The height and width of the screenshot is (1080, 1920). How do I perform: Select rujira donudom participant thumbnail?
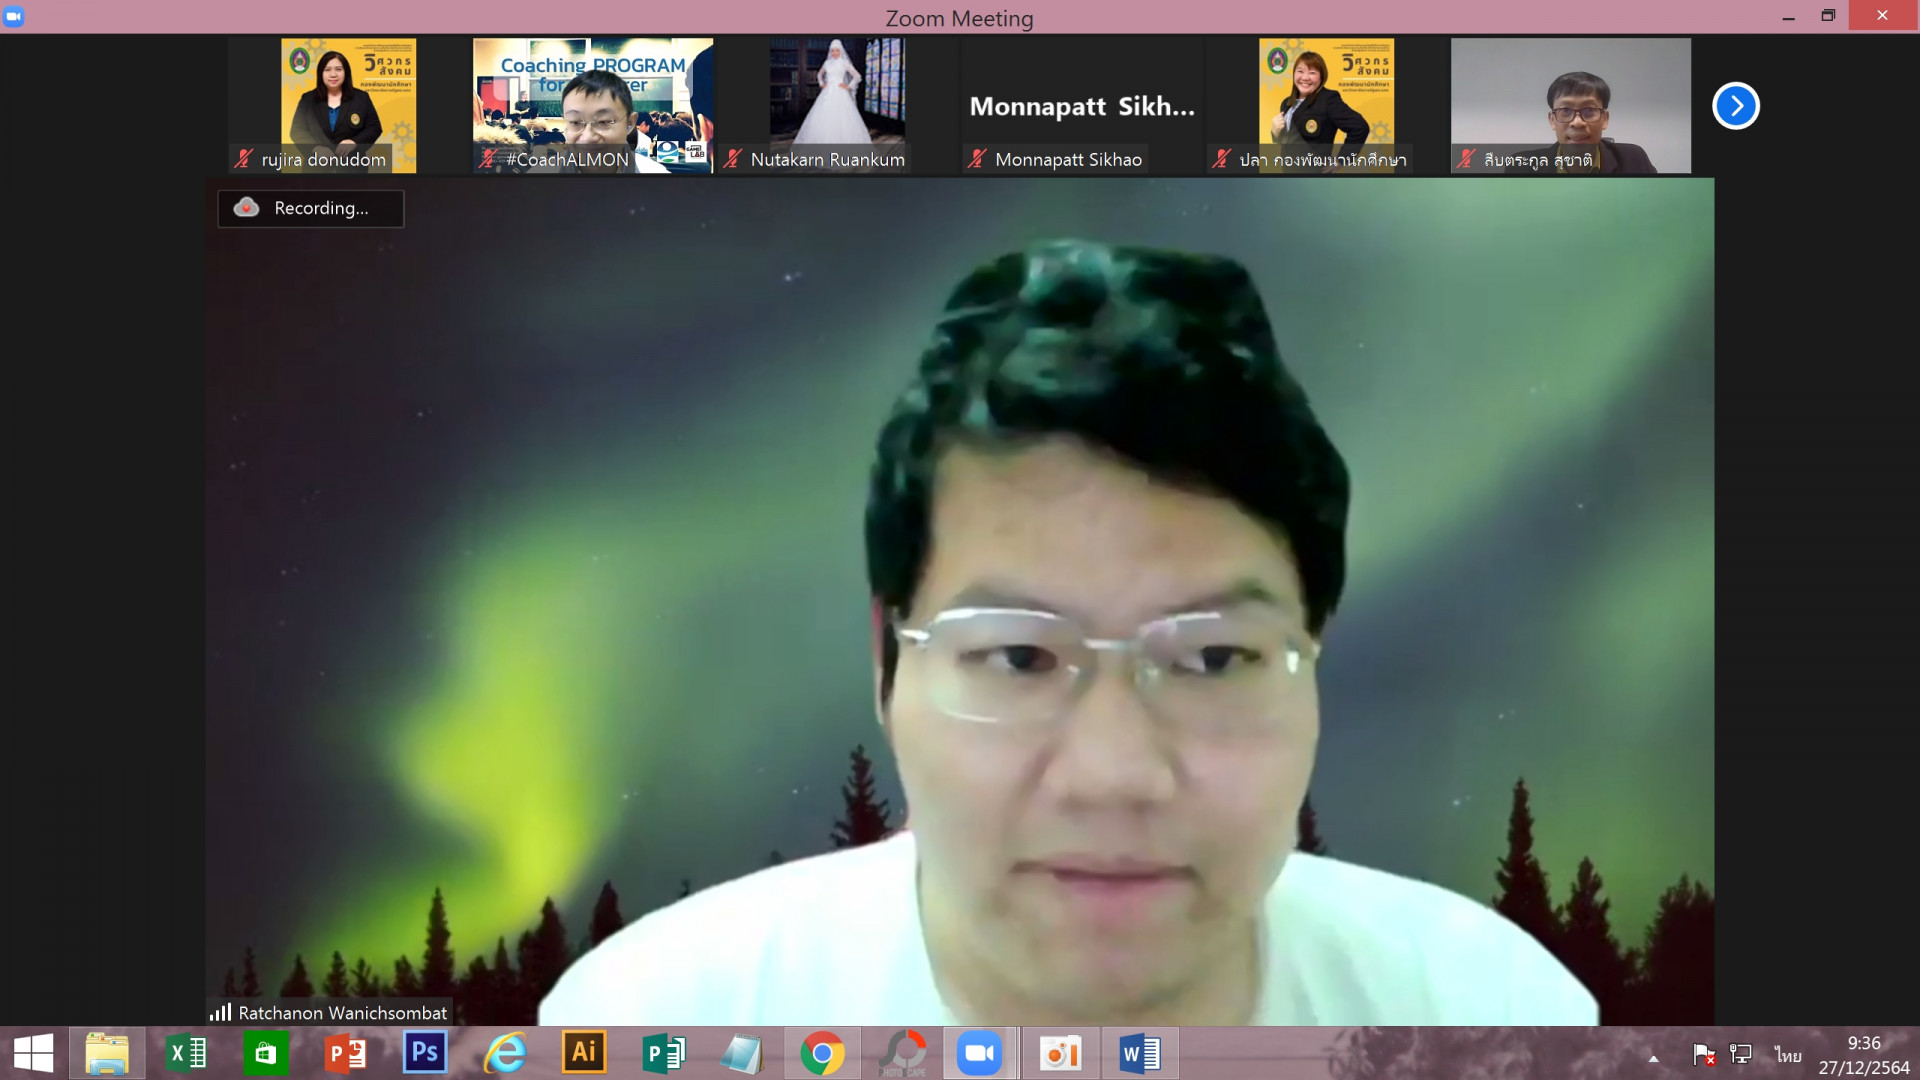click(348, 100)
